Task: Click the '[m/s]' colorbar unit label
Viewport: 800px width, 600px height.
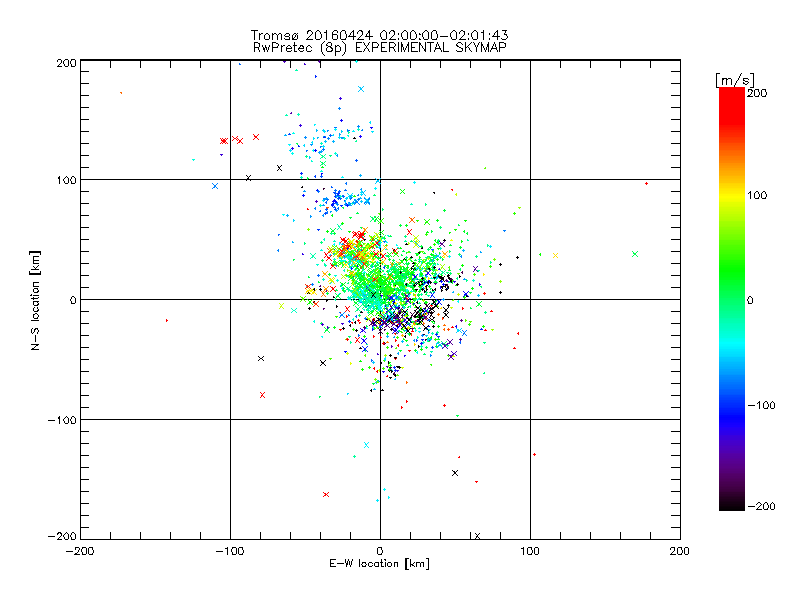Action: pos(735,80)
